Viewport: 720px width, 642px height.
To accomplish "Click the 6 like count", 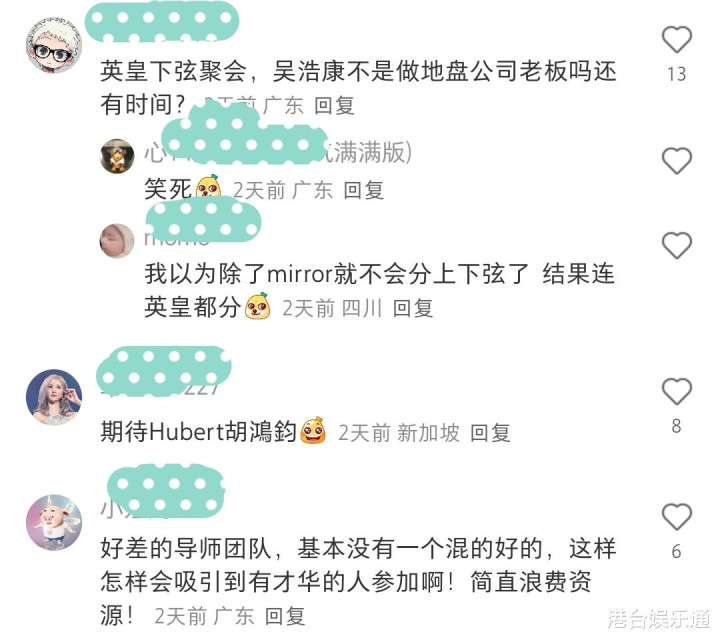I will coord(676,552).
